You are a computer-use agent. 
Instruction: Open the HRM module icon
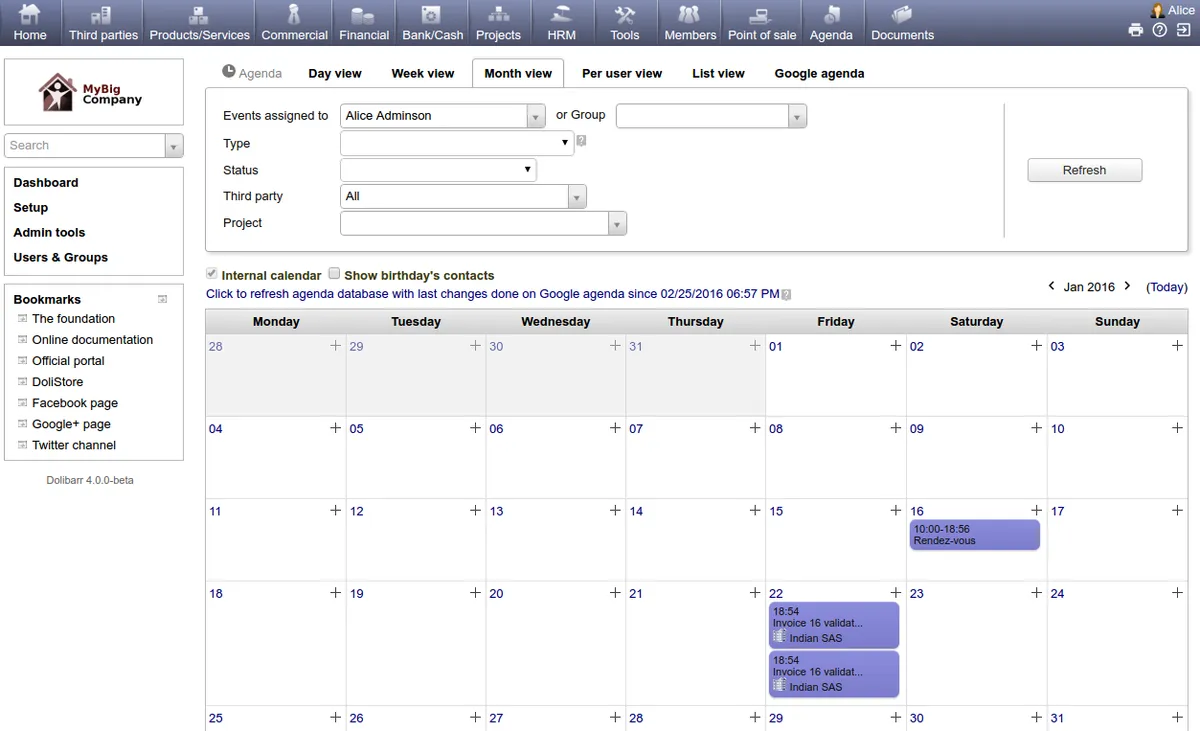pos(561,15)
